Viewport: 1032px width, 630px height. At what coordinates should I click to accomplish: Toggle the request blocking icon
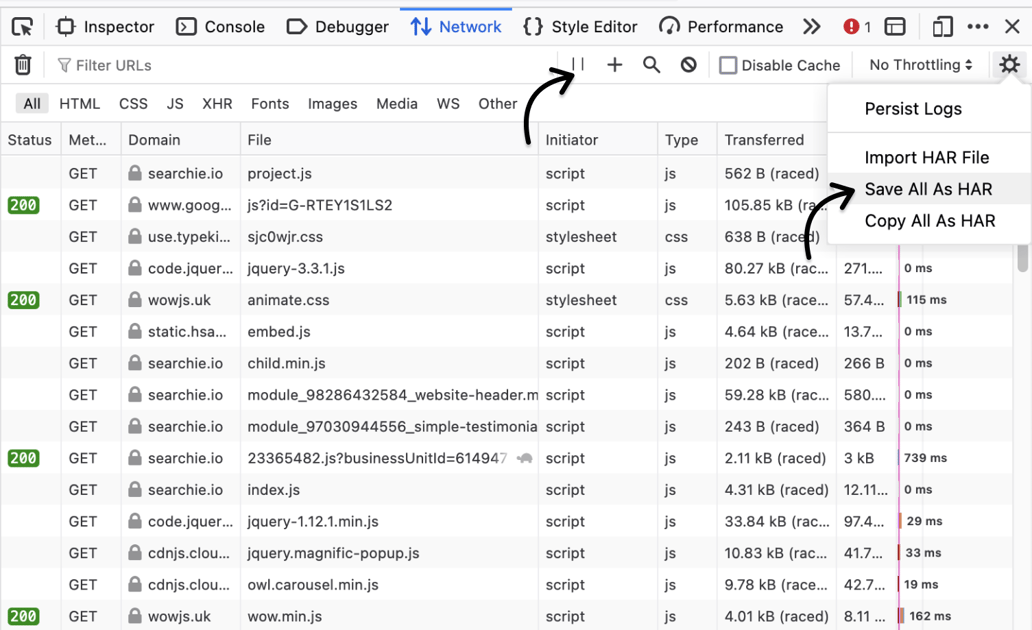point(688,65)
